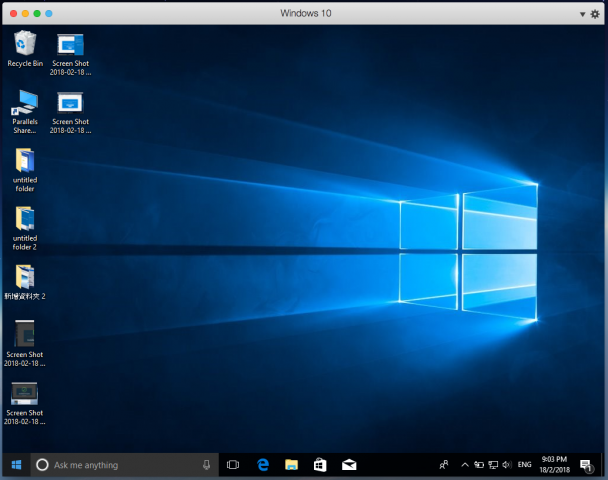Select the Recycle Bin desktop icon
Image resolution: width=608 pixels, height=480 pixels.
tap(25, 49)
